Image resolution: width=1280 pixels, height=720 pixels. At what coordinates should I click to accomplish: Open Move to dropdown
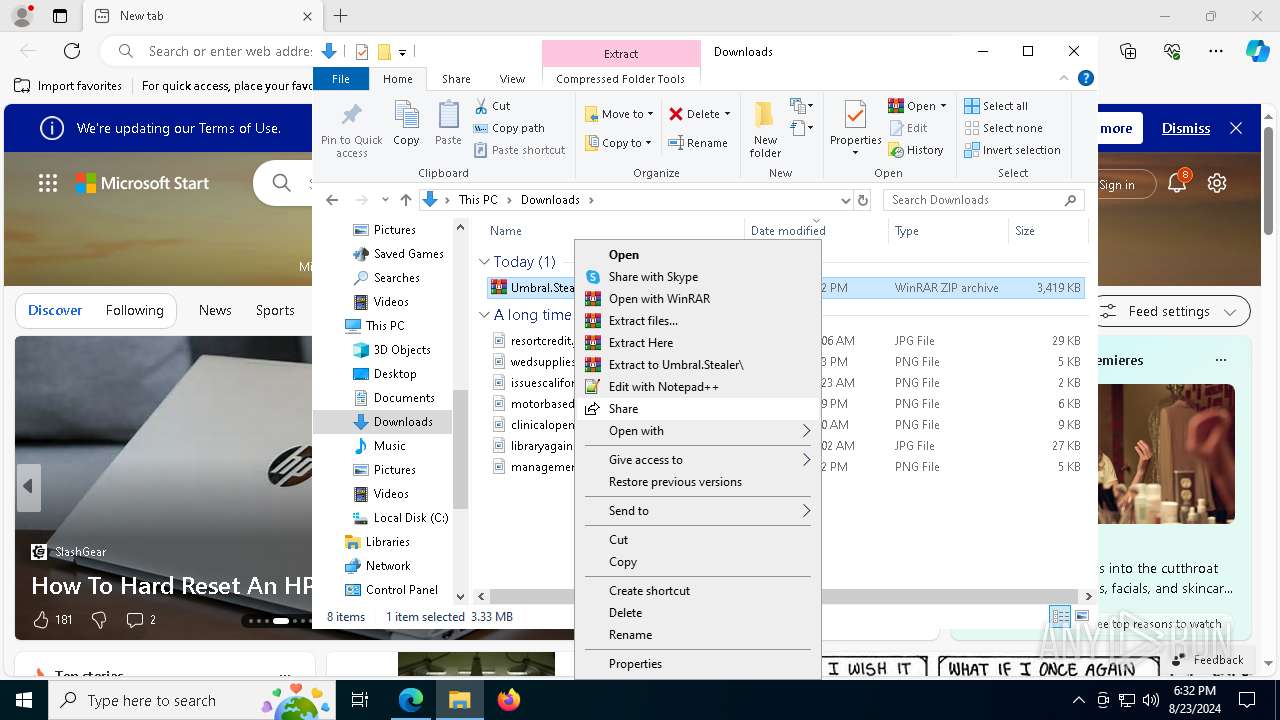coord(620,114)
